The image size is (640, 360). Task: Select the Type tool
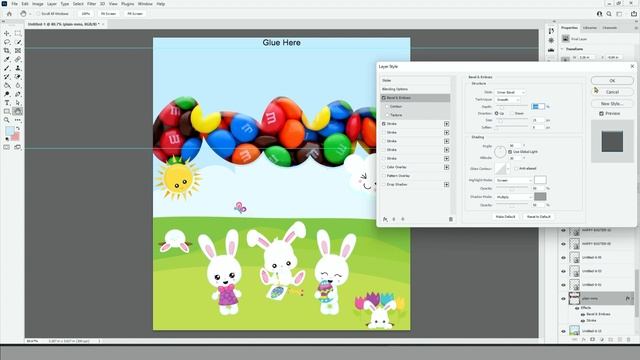click(x=7, y=103)
